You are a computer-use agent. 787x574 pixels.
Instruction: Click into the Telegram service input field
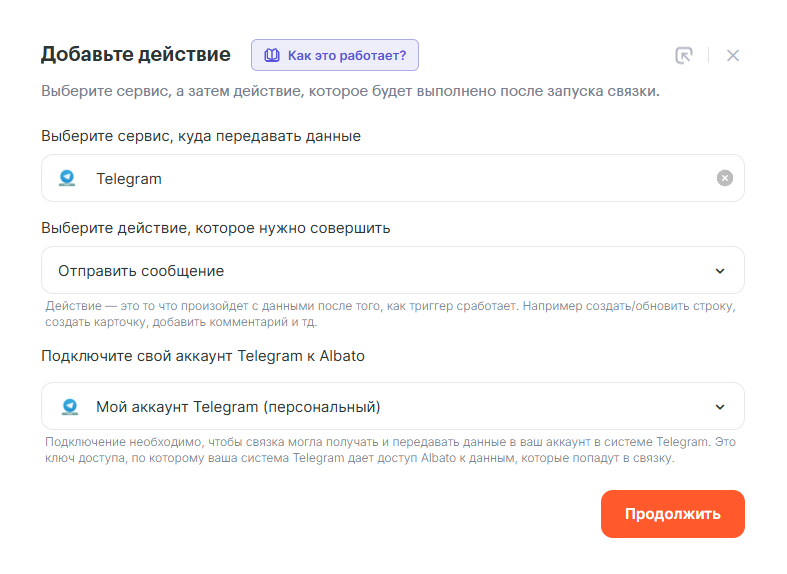point(400,179)
